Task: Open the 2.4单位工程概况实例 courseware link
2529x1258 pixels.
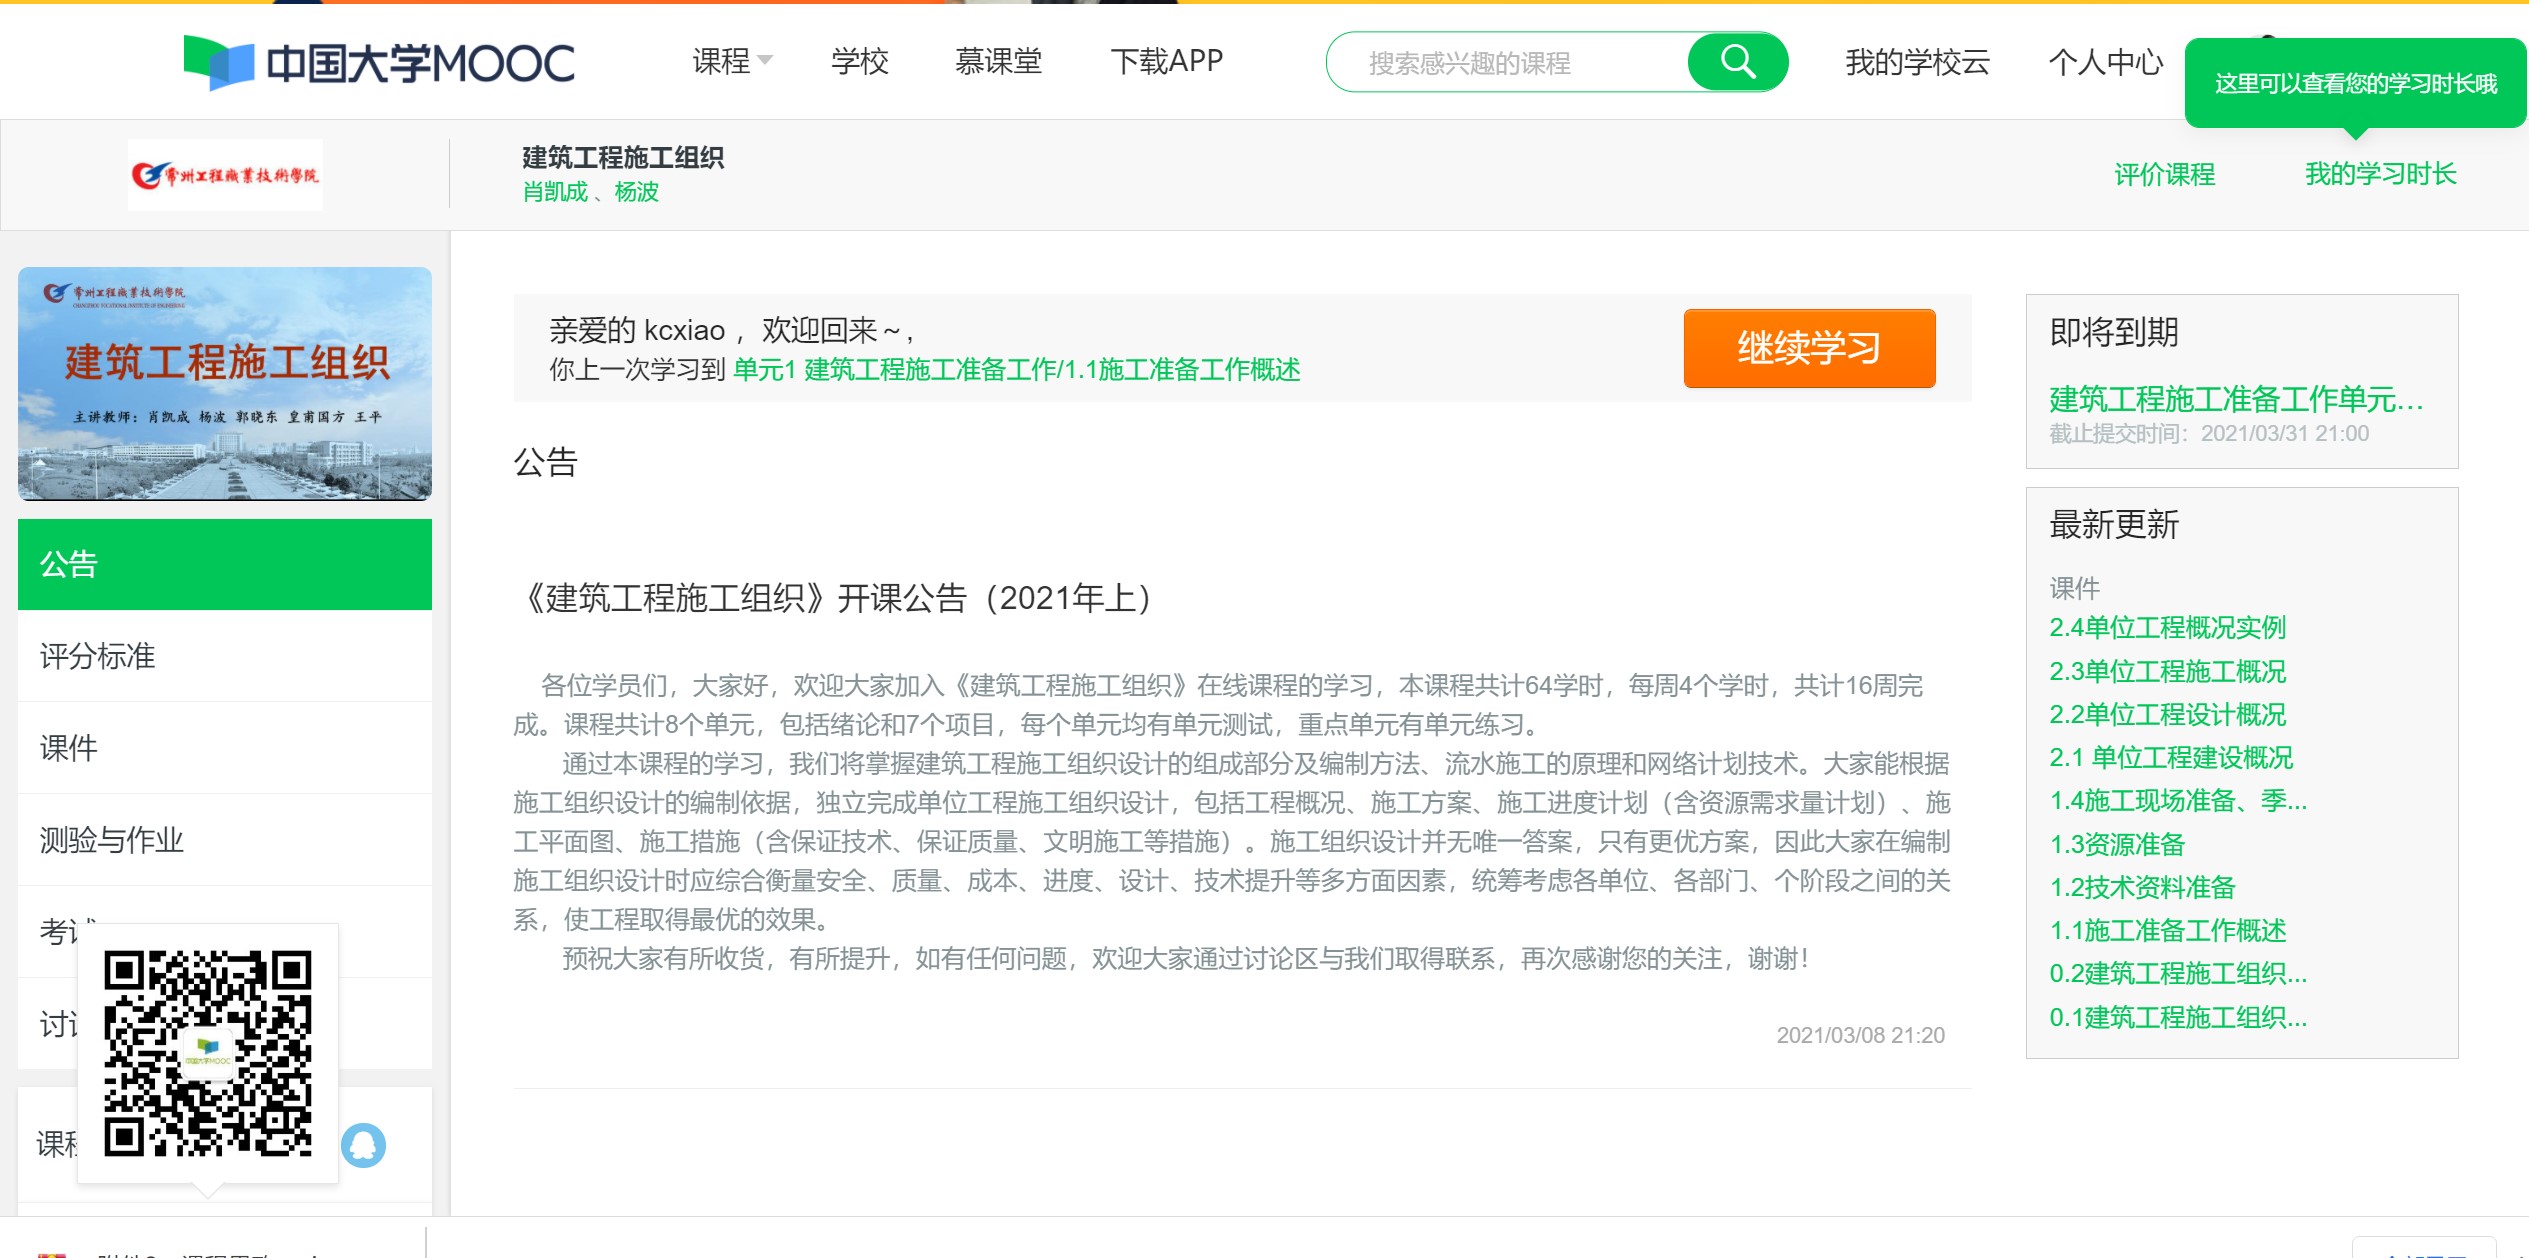Action: click(x=2167, y=628)
